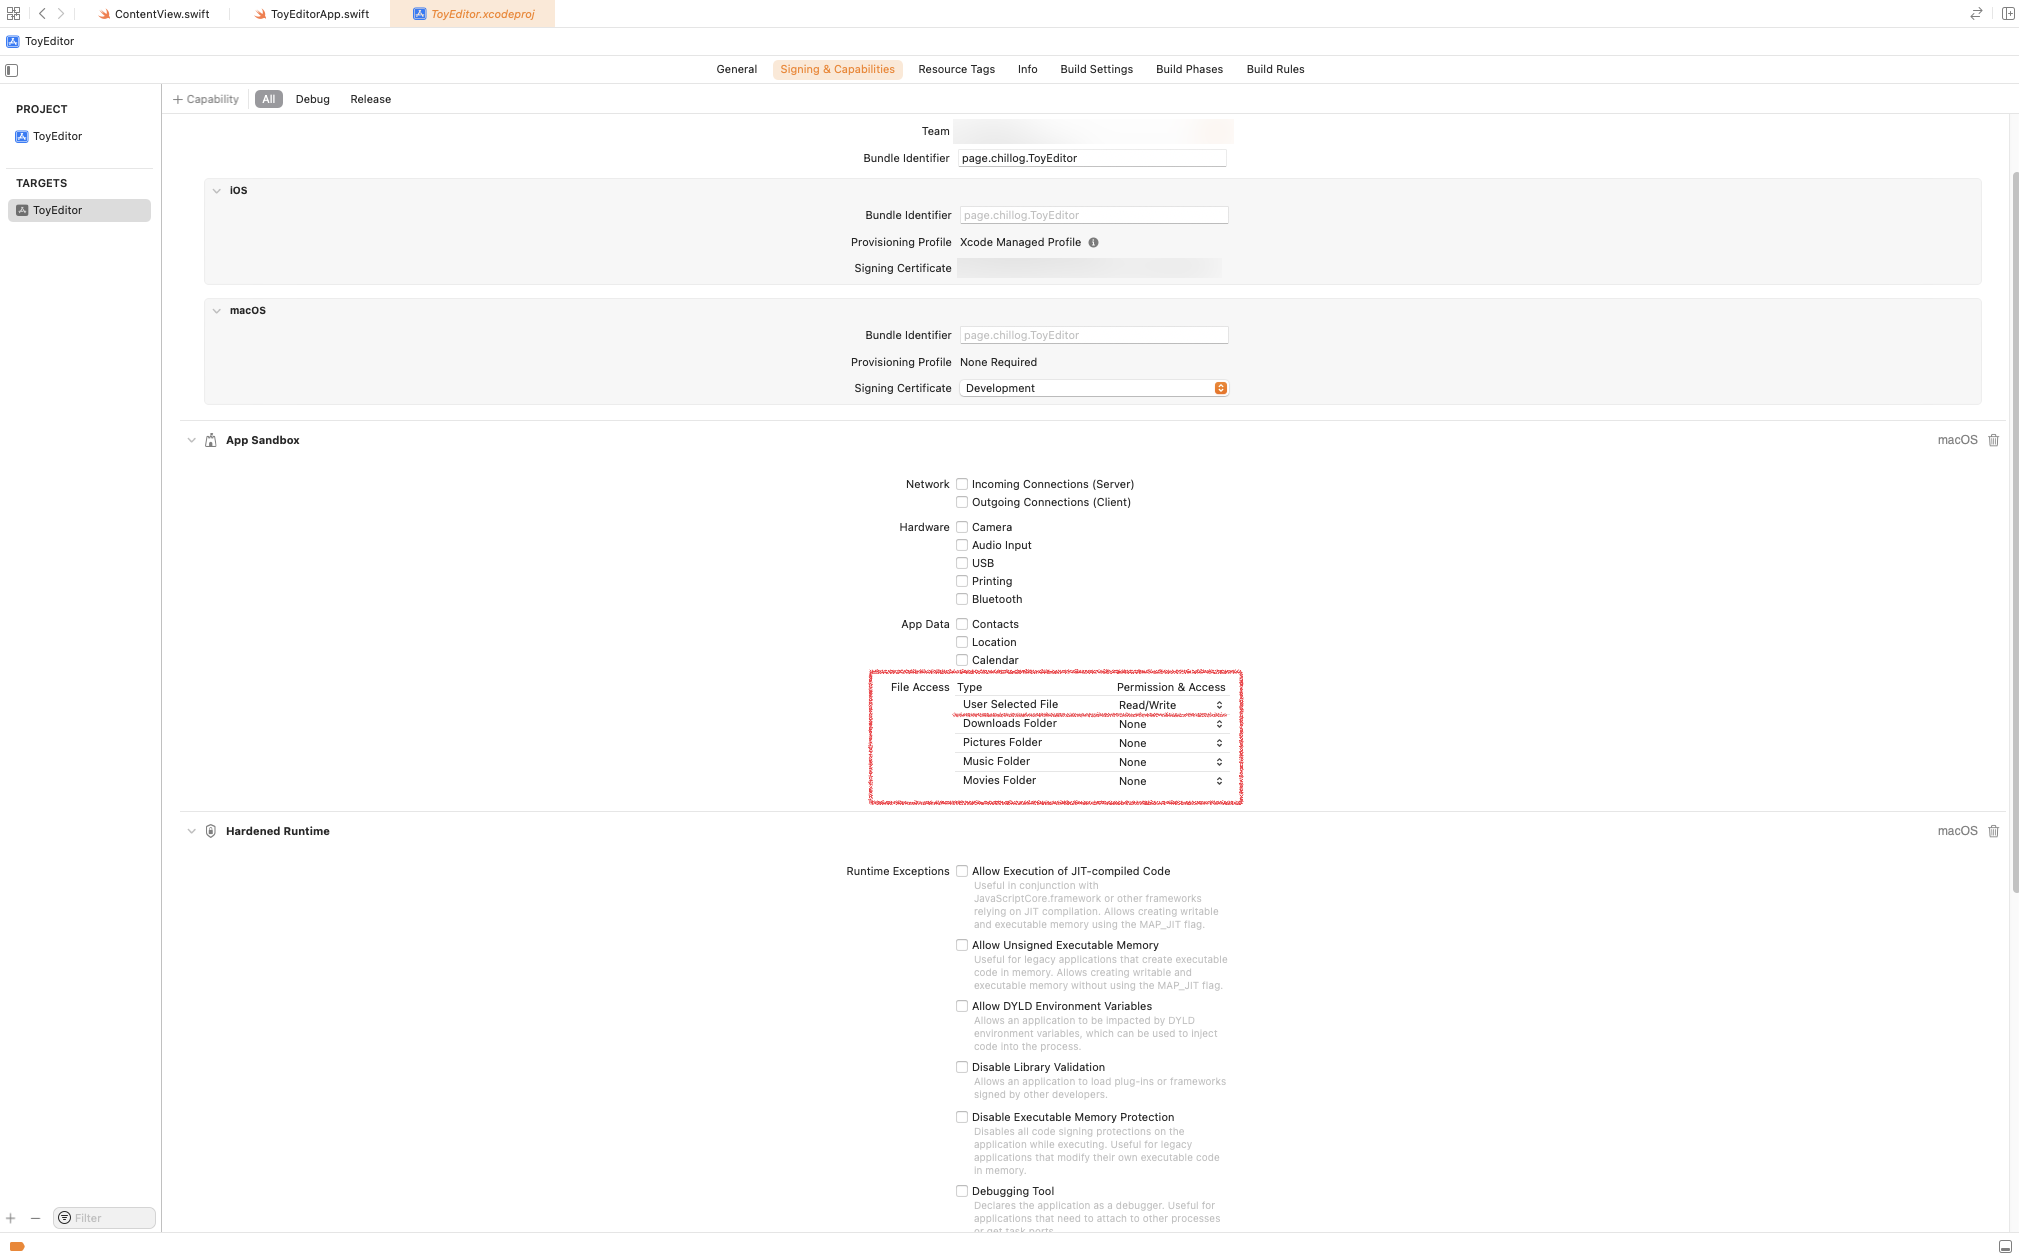This screenshot has width=2019, height=1257.
Task: Open the ContentView.swift tab
Action: [161, 14]
